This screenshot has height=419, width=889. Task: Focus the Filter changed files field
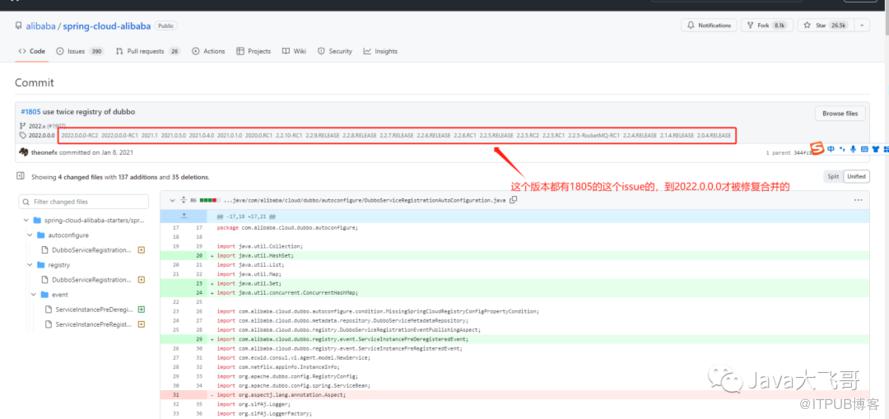(x=84, y=201)
